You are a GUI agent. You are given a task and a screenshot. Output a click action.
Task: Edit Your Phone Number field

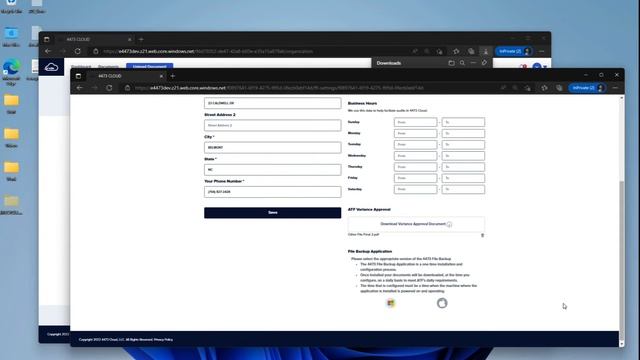[x=273, y=191]
